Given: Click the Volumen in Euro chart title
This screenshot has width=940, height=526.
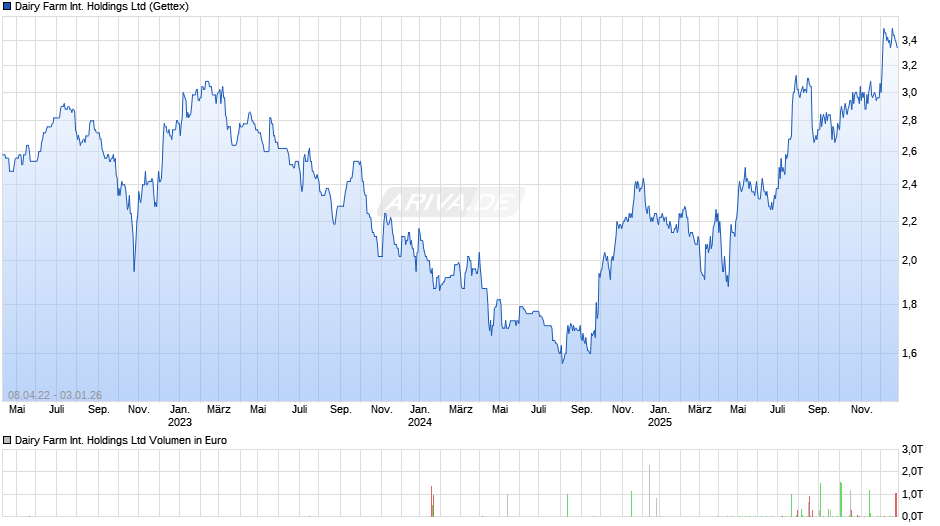Looking at the screenshot, I should point(121,440).
